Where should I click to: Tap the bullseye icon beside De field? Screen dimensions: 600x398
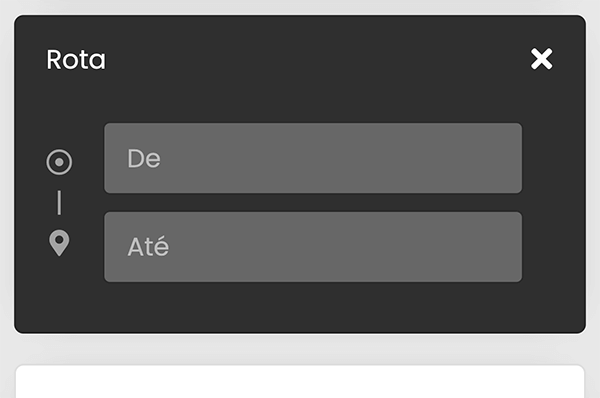point(59,162)
